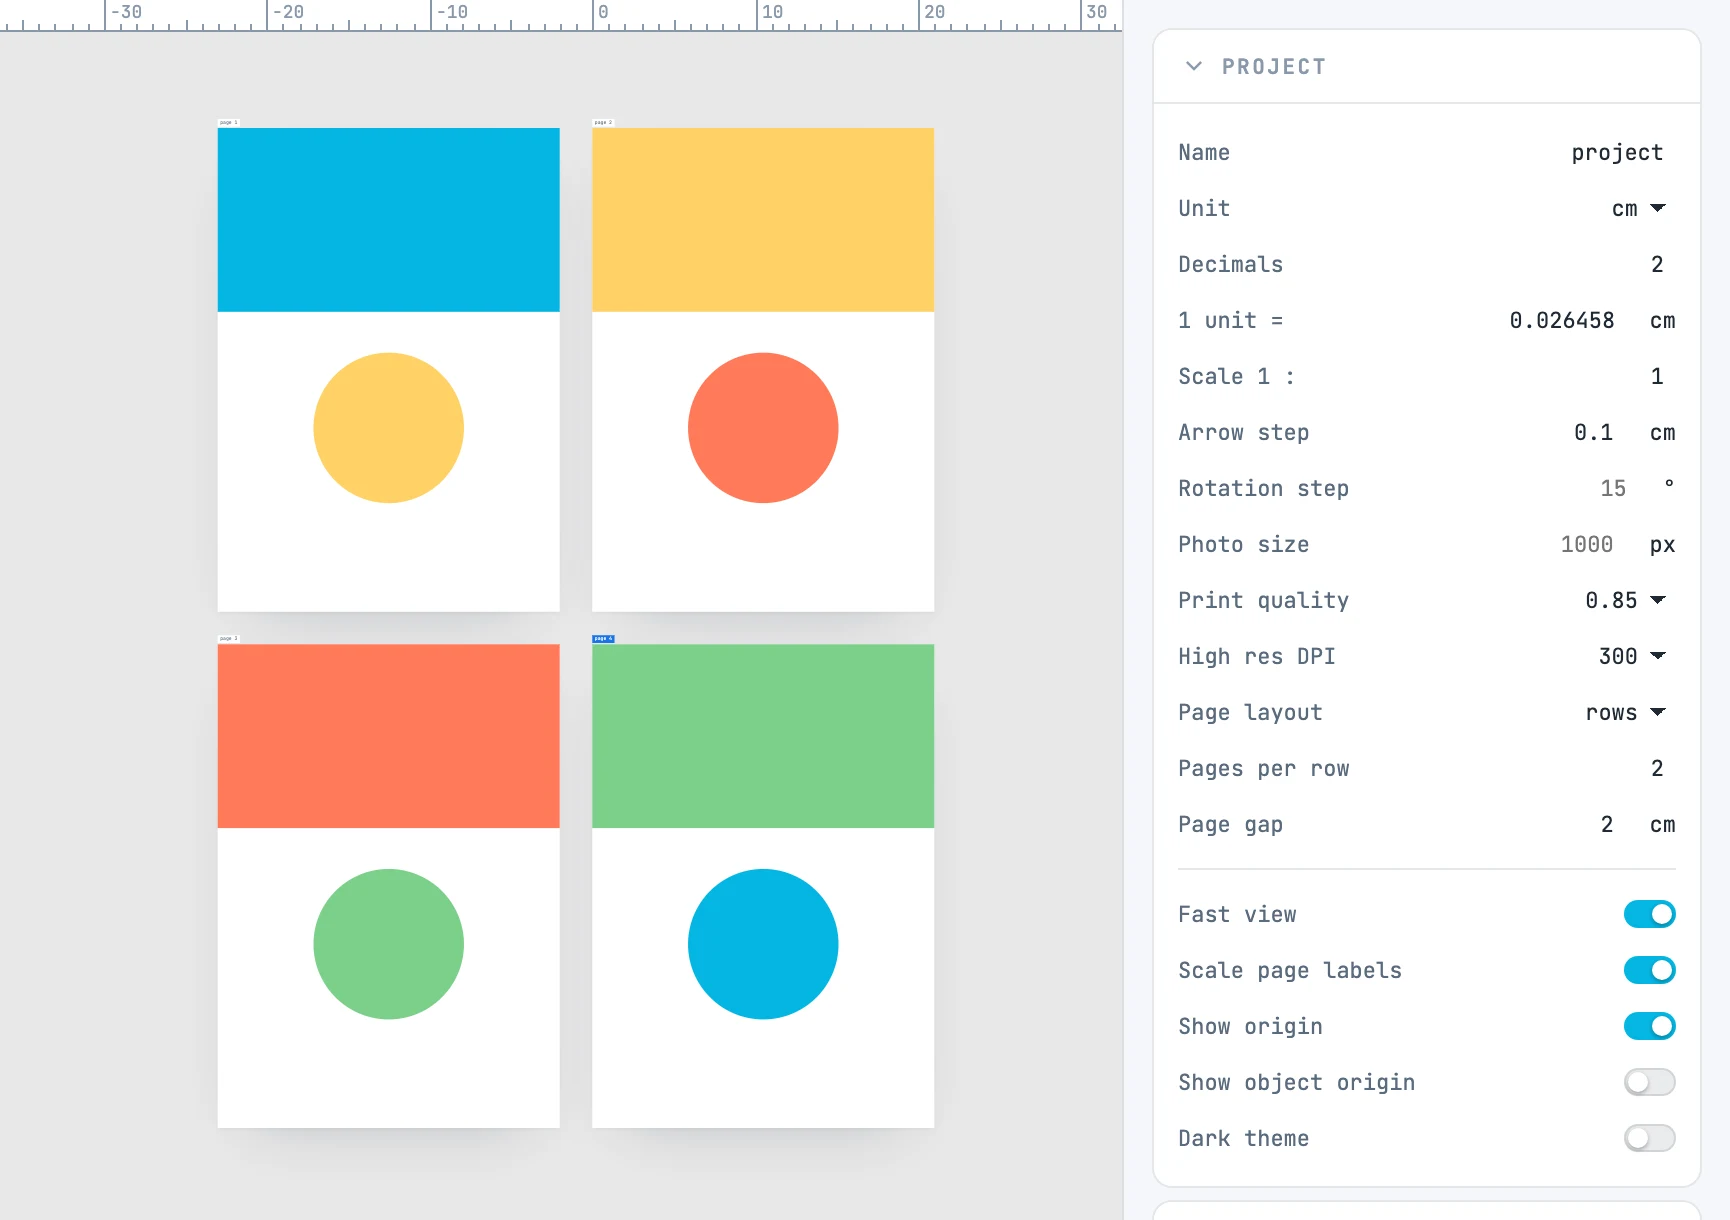Collapse the PROJECT panel chevron

tap(1193, 66)
